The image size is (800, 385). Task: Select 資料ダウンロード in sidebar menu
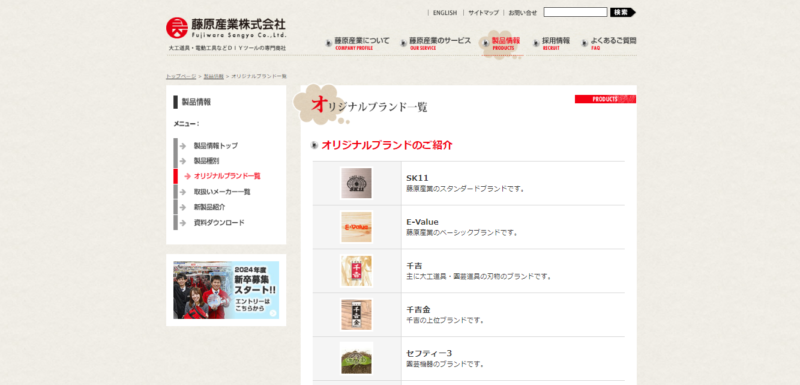219,223
